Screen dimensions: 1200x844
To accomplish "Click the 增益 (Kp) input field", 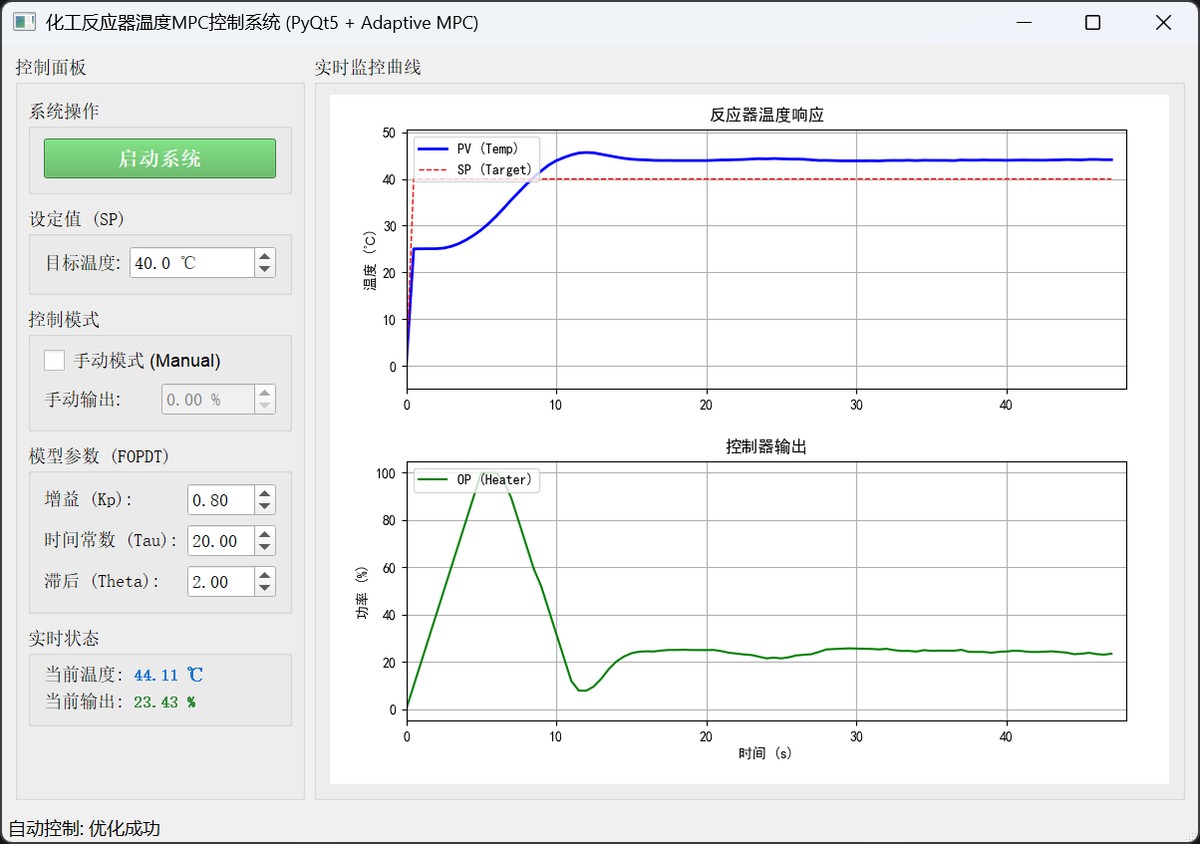I will 220,500.
